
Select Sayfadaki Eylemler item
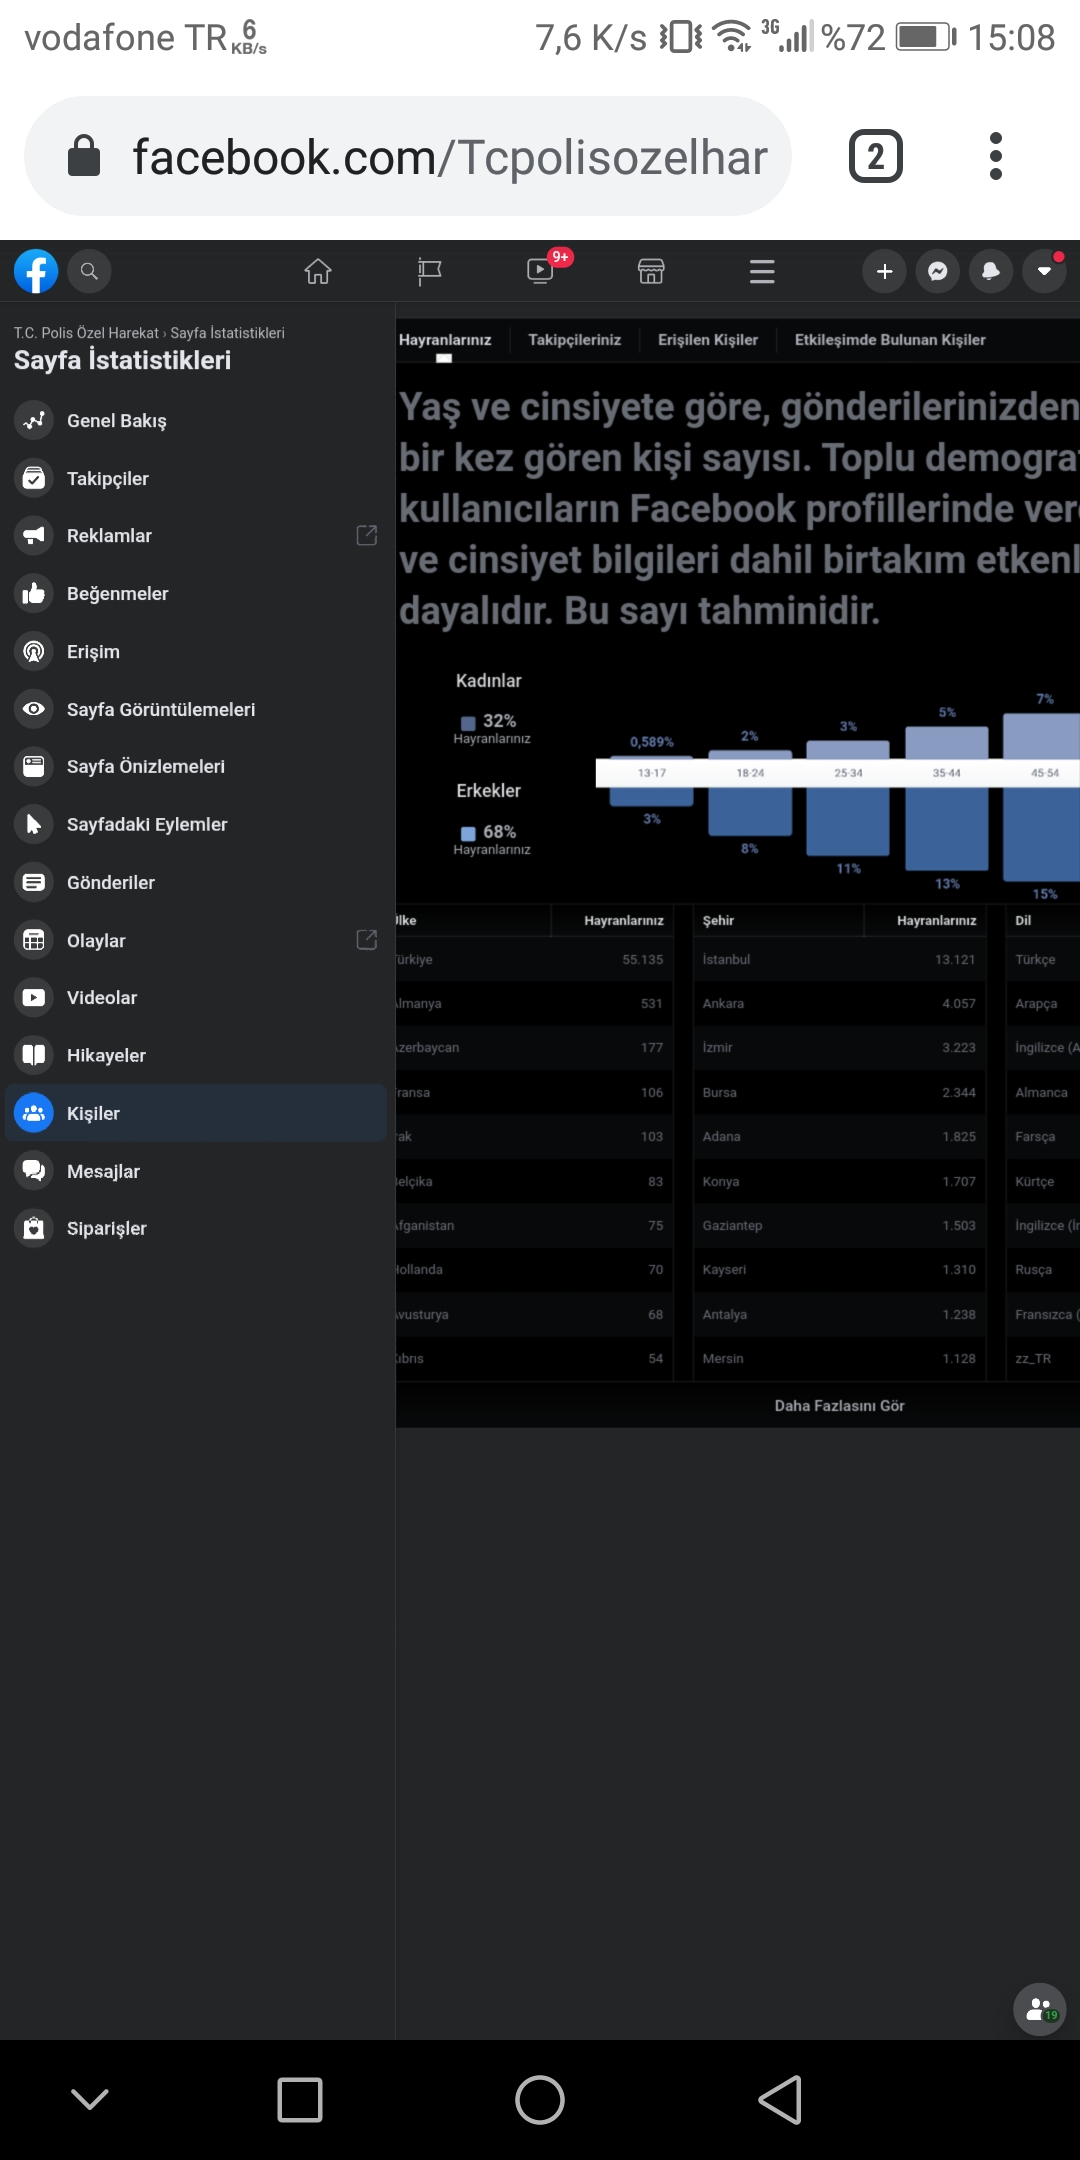(196, 825)
